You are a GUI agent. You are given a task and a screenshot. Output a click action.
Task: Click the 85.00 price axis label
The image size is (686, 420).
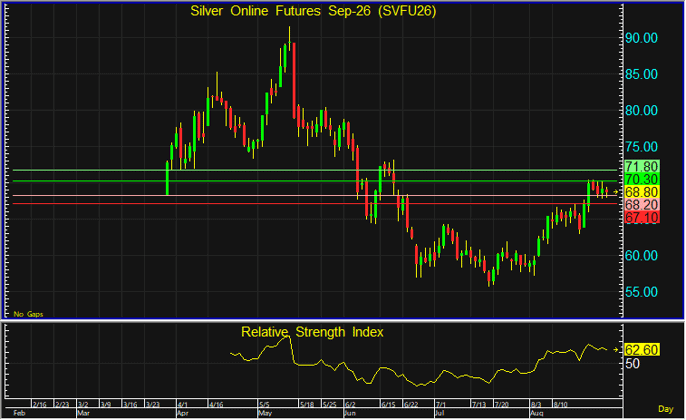(x=641, y=74)
